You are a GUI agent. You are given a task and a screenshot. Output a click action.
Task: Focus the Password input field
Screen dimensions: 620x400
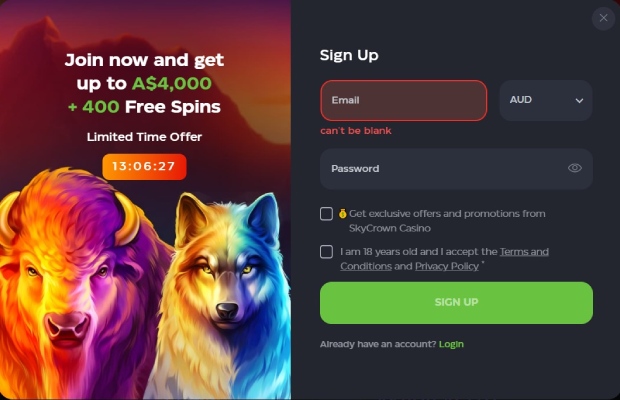click(x=456, y=169)
